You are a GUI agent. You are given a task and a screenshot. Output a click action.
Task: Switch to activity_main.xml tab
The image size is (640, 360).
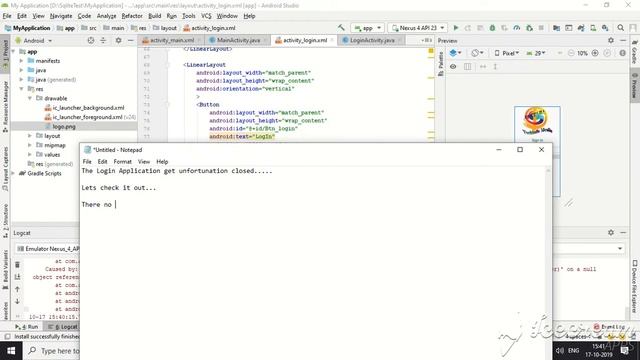coord(172,40)
